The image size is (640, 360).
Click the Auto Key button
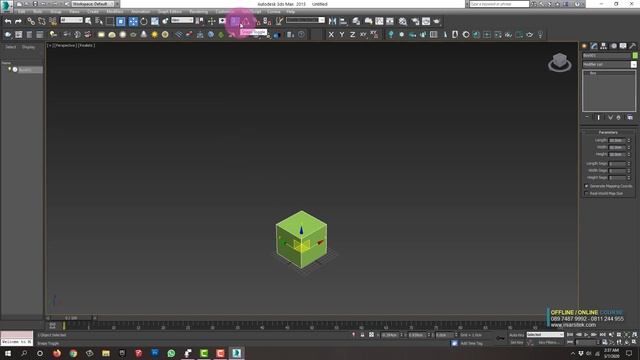516,335
